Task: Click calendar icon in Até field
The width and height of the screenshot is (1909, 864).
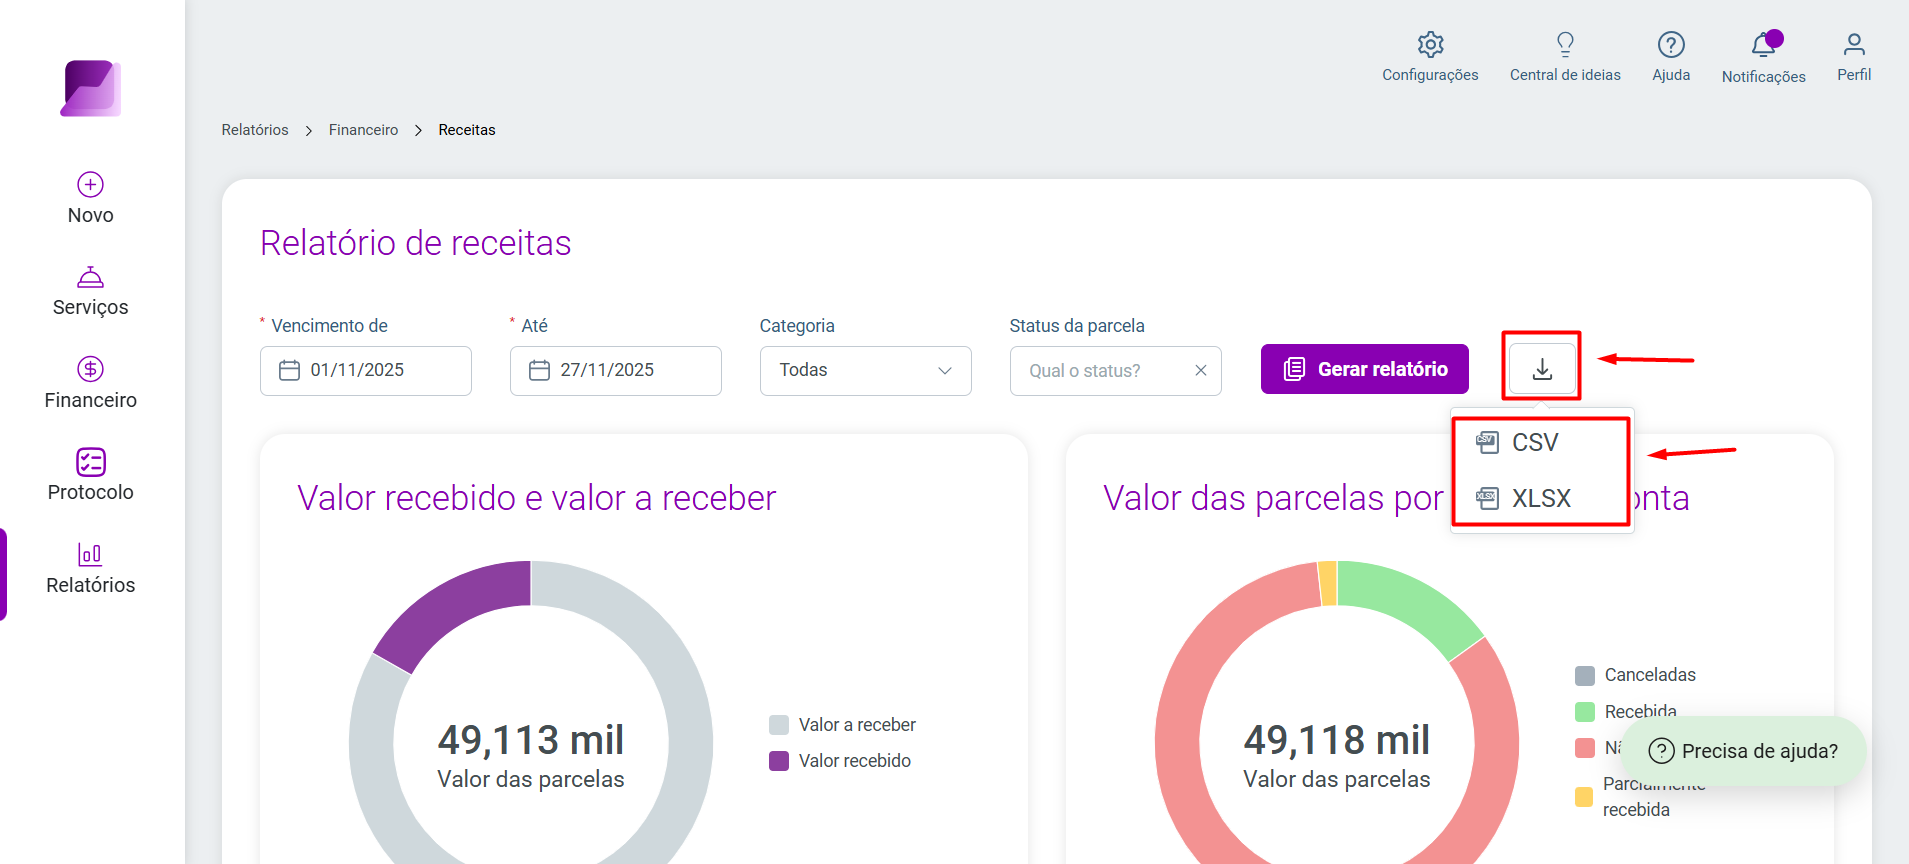Action: point(539,370)
